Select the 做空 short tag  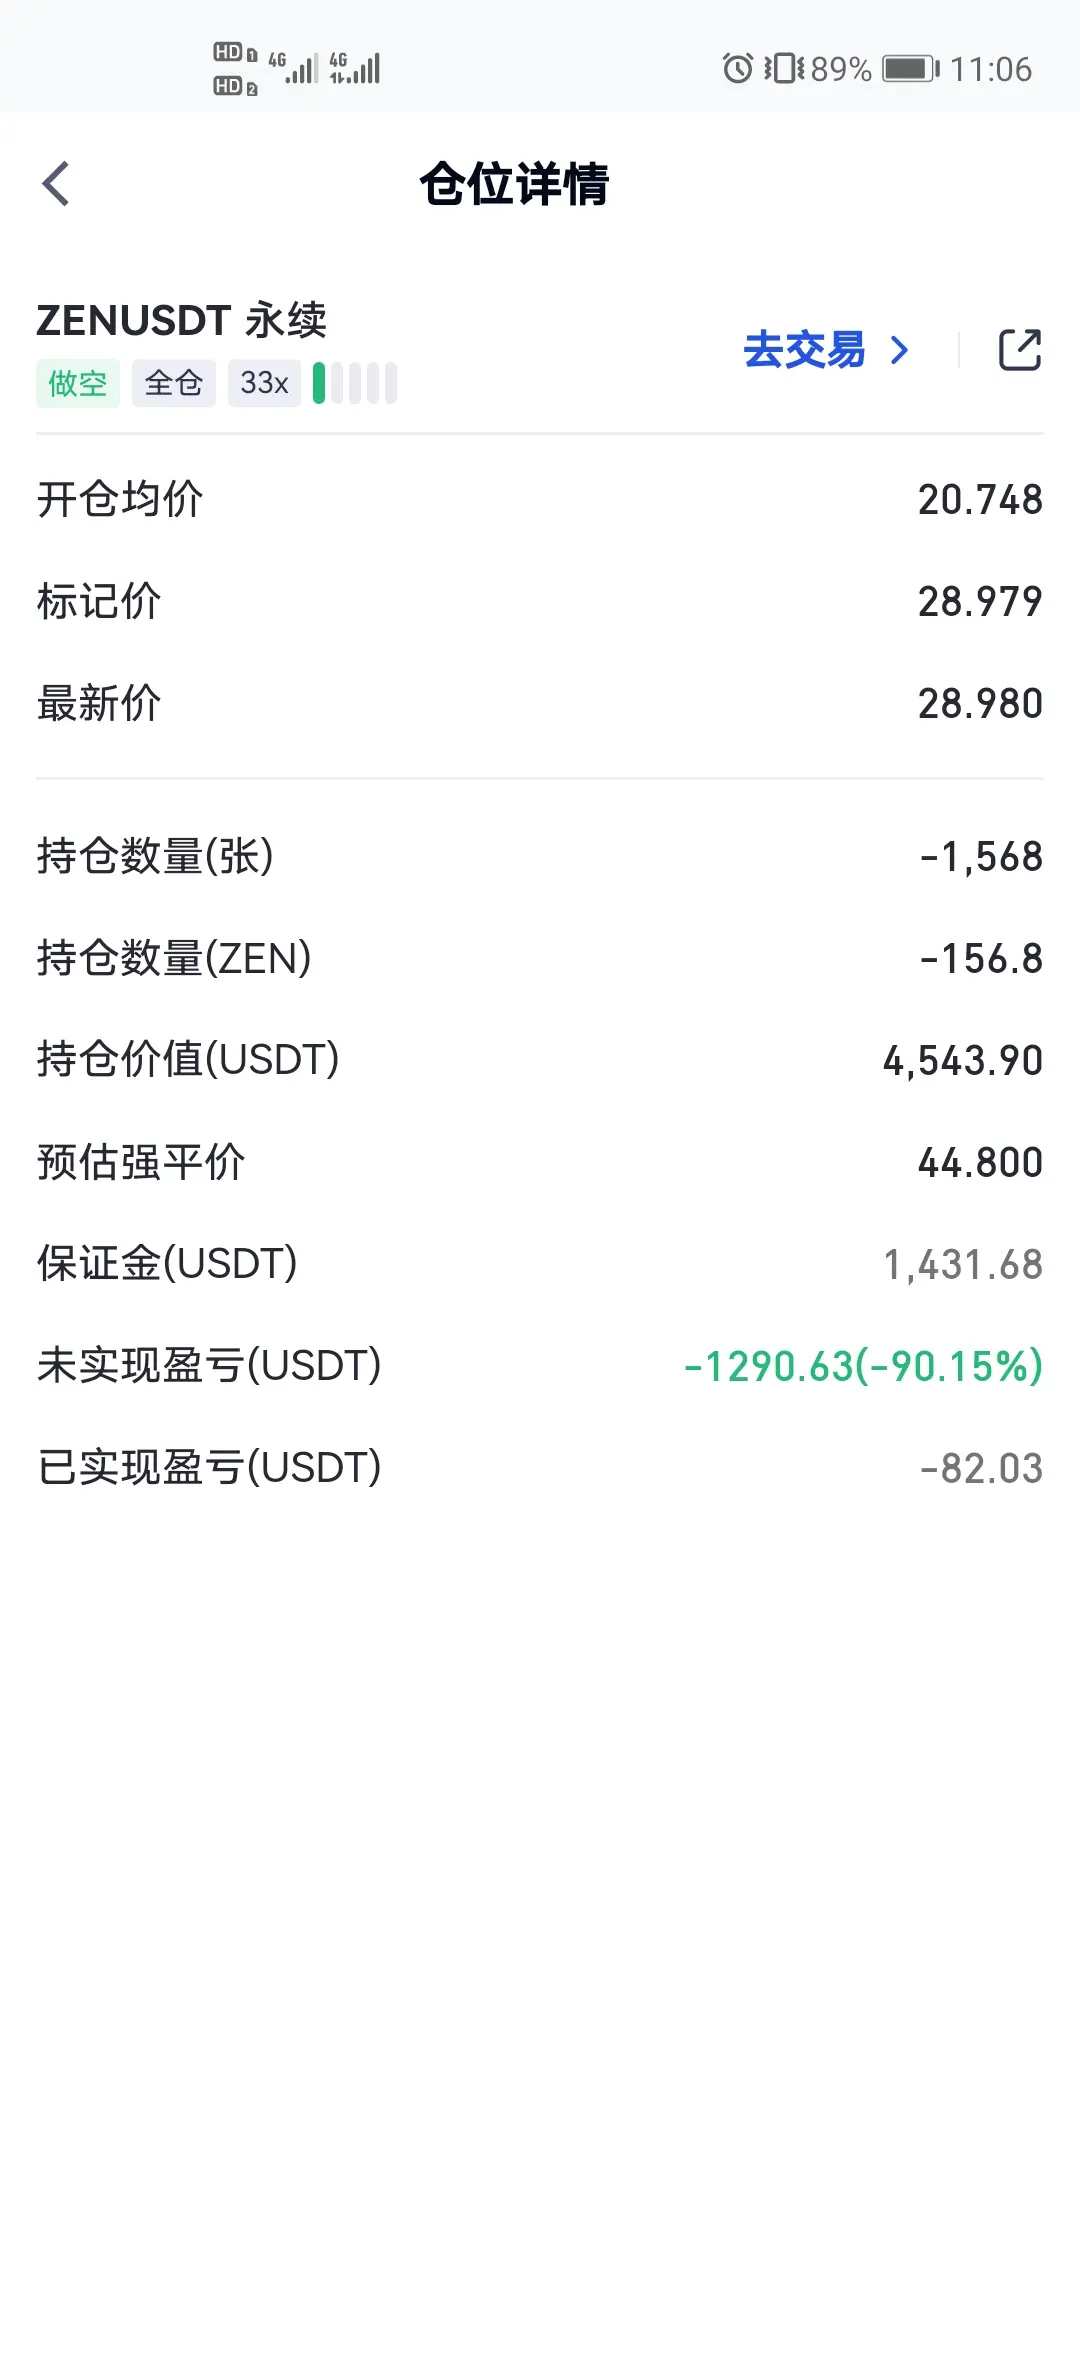tap(78, 383)
